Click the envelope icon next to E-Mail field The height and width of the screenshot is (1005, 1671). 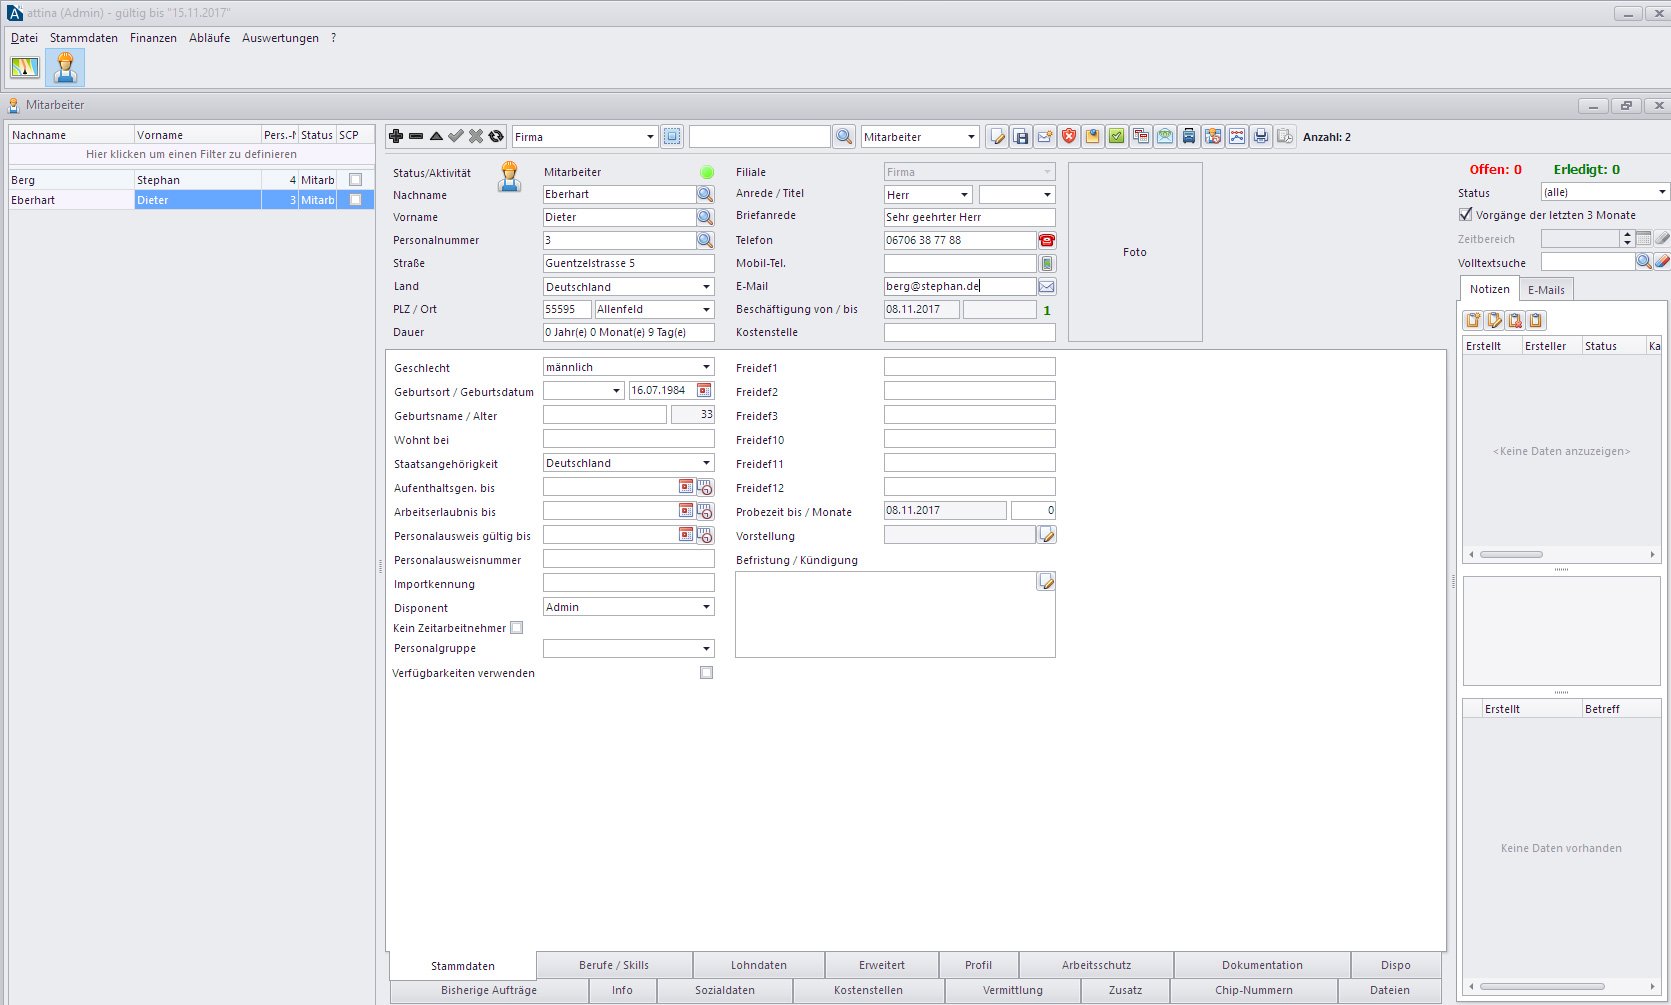point(1047,286)
